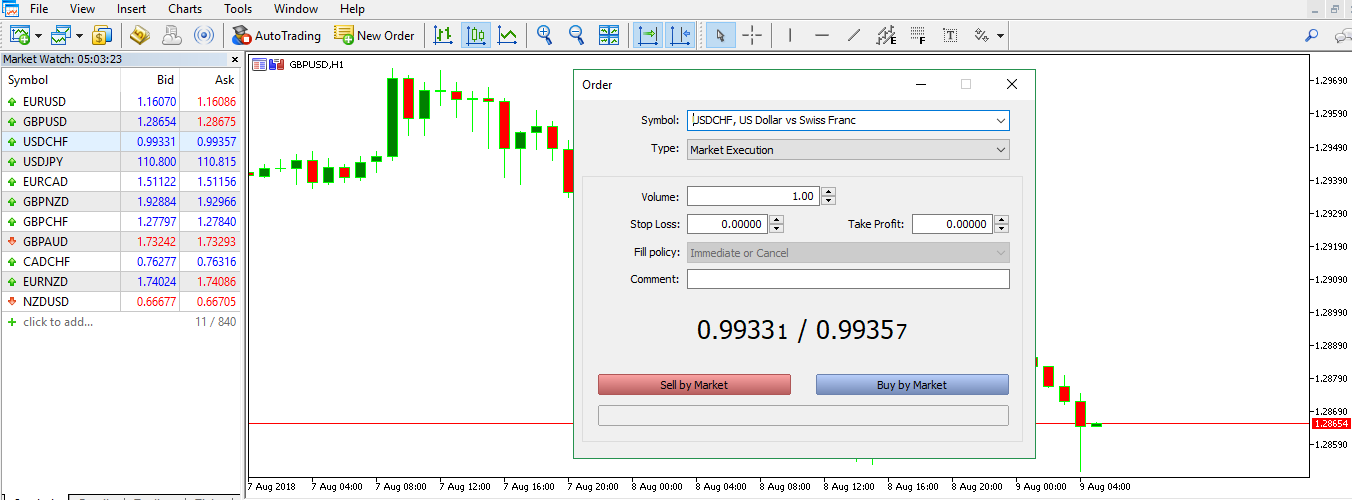Image resolution: width=1352 pixels, height=500 pixels.
Task: Select GBPNZD row in Market Watch
Action: (x=121, y=202)
